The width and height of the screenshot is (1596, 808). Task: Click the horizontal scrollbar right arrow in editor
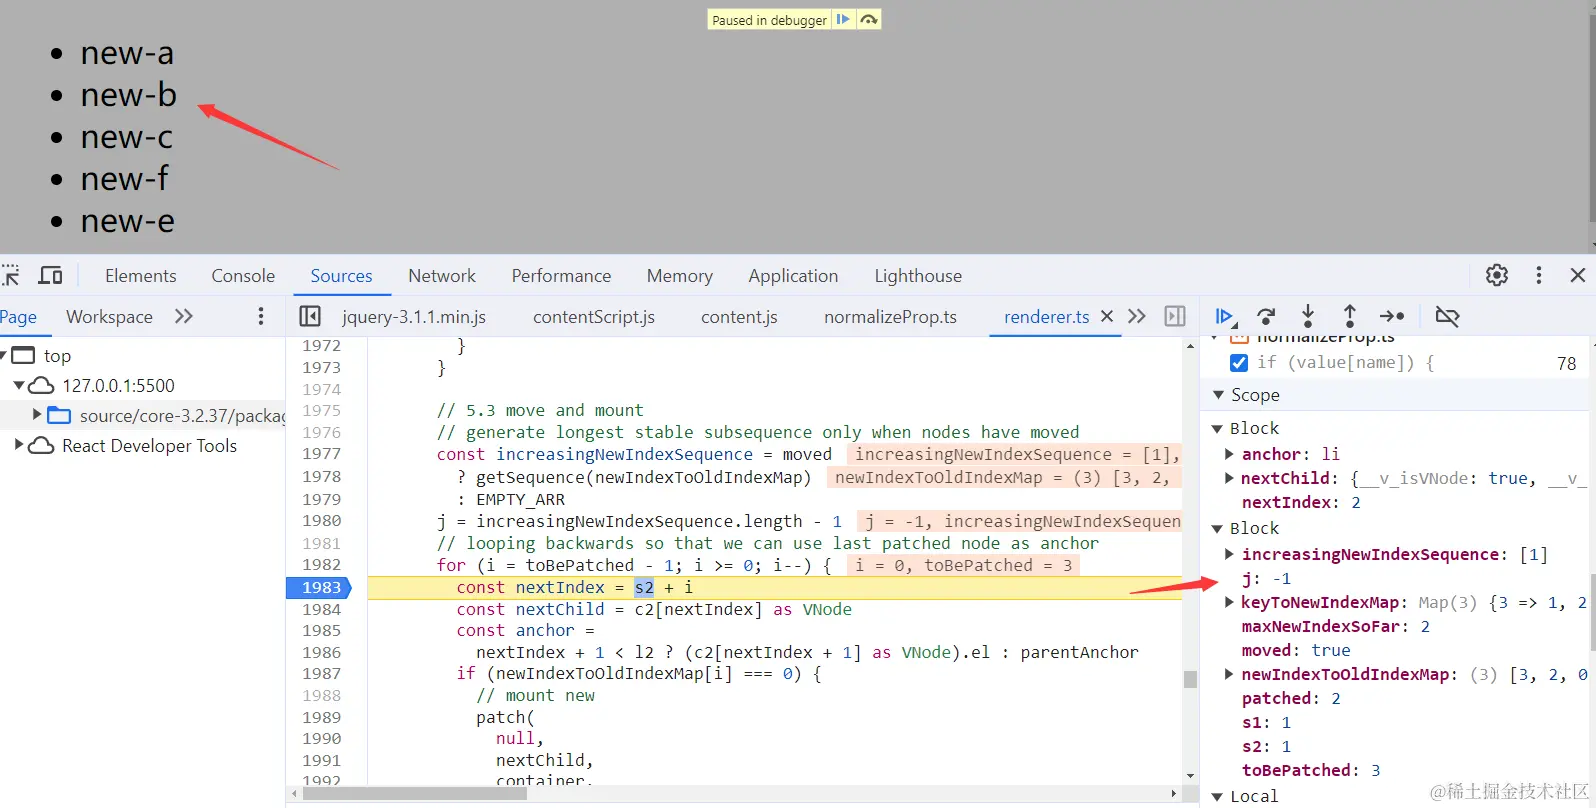point(1173,794)
